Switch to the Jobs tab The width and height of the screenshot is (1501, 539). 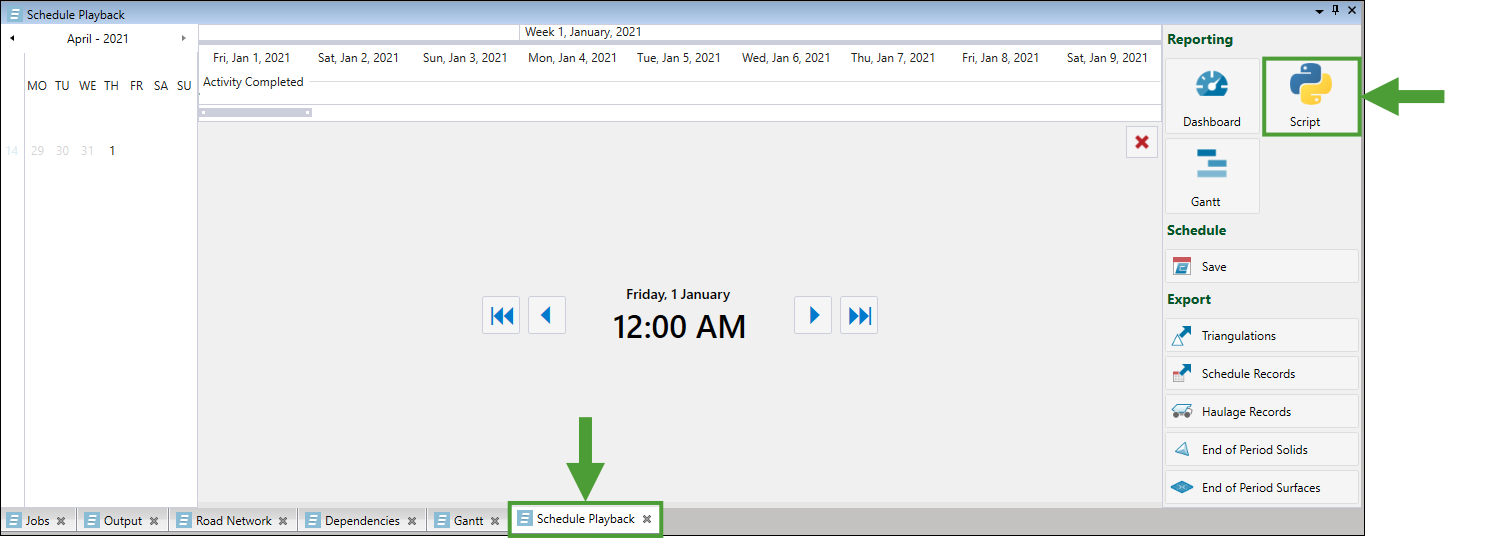click(x=38, y=520)
